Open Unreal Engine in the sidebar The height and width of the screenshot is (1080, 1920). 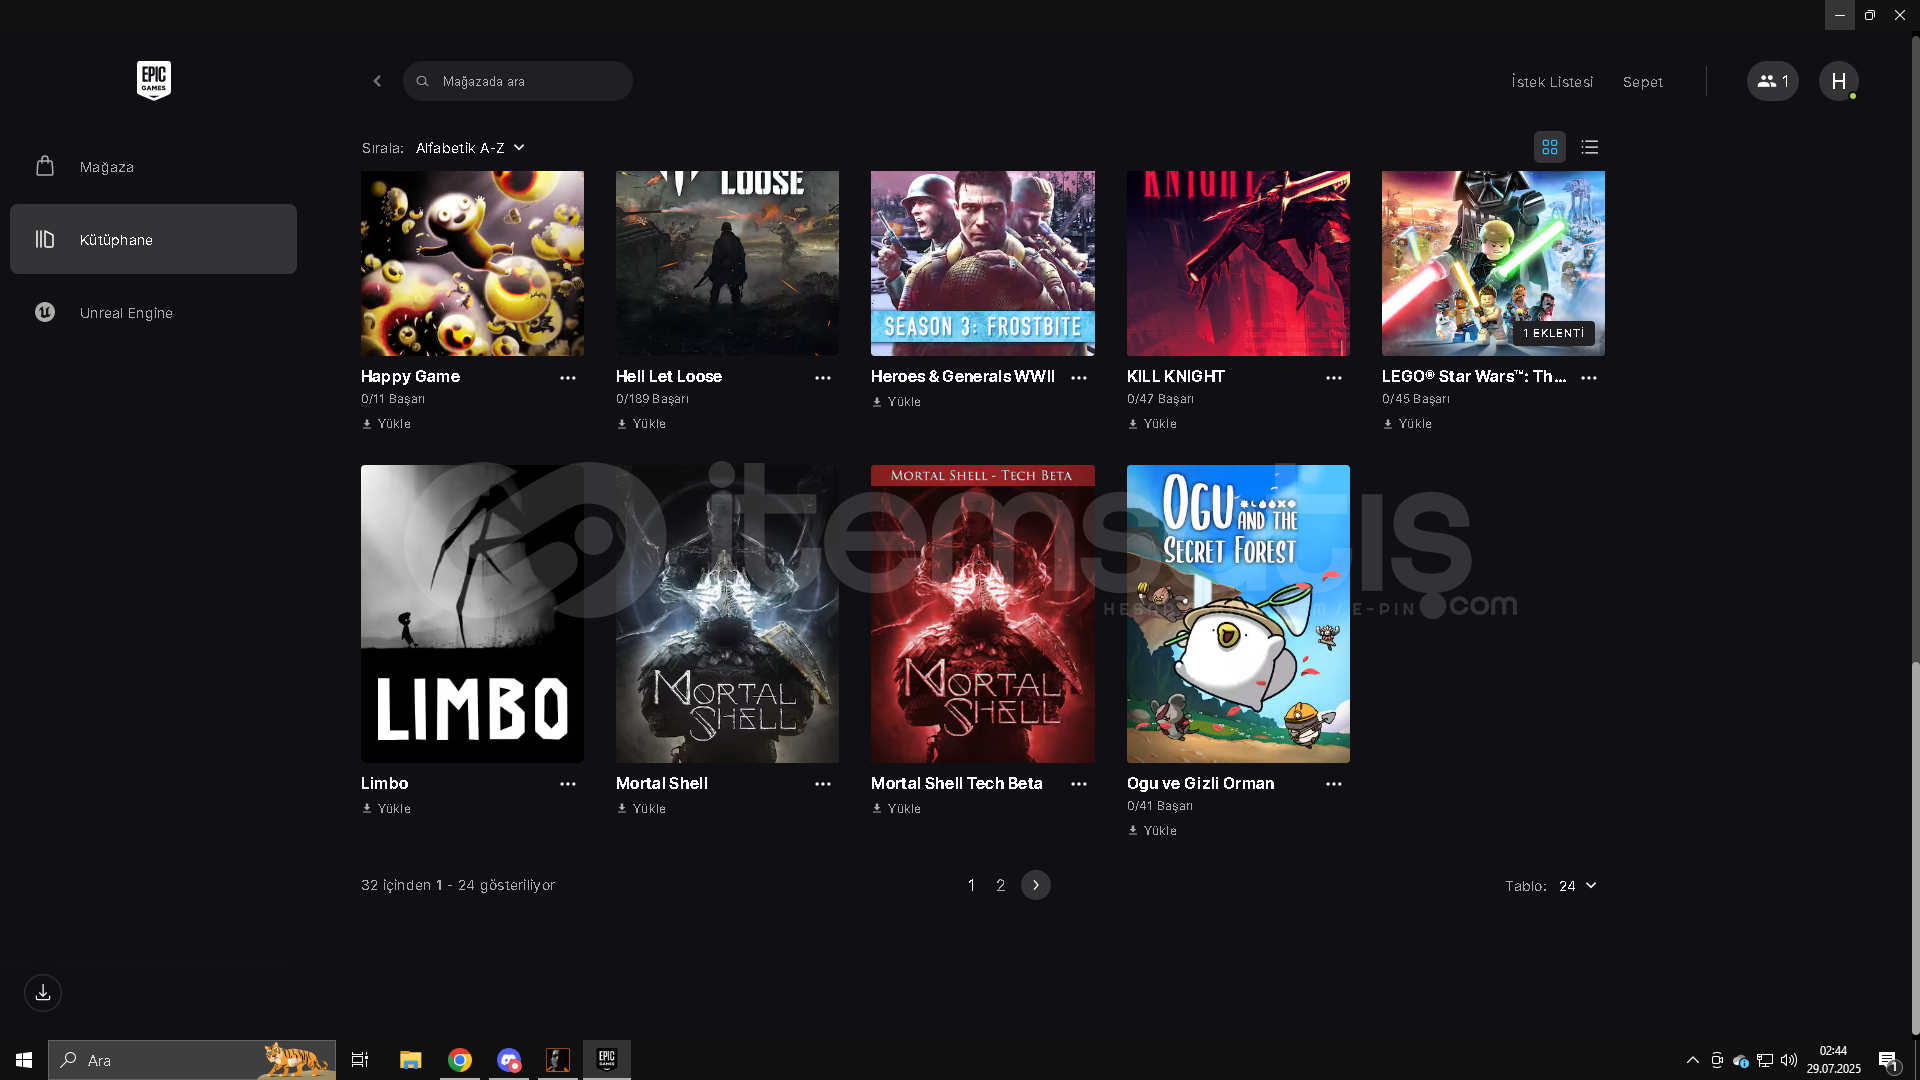pyautogui.click(x=153, y=313)
